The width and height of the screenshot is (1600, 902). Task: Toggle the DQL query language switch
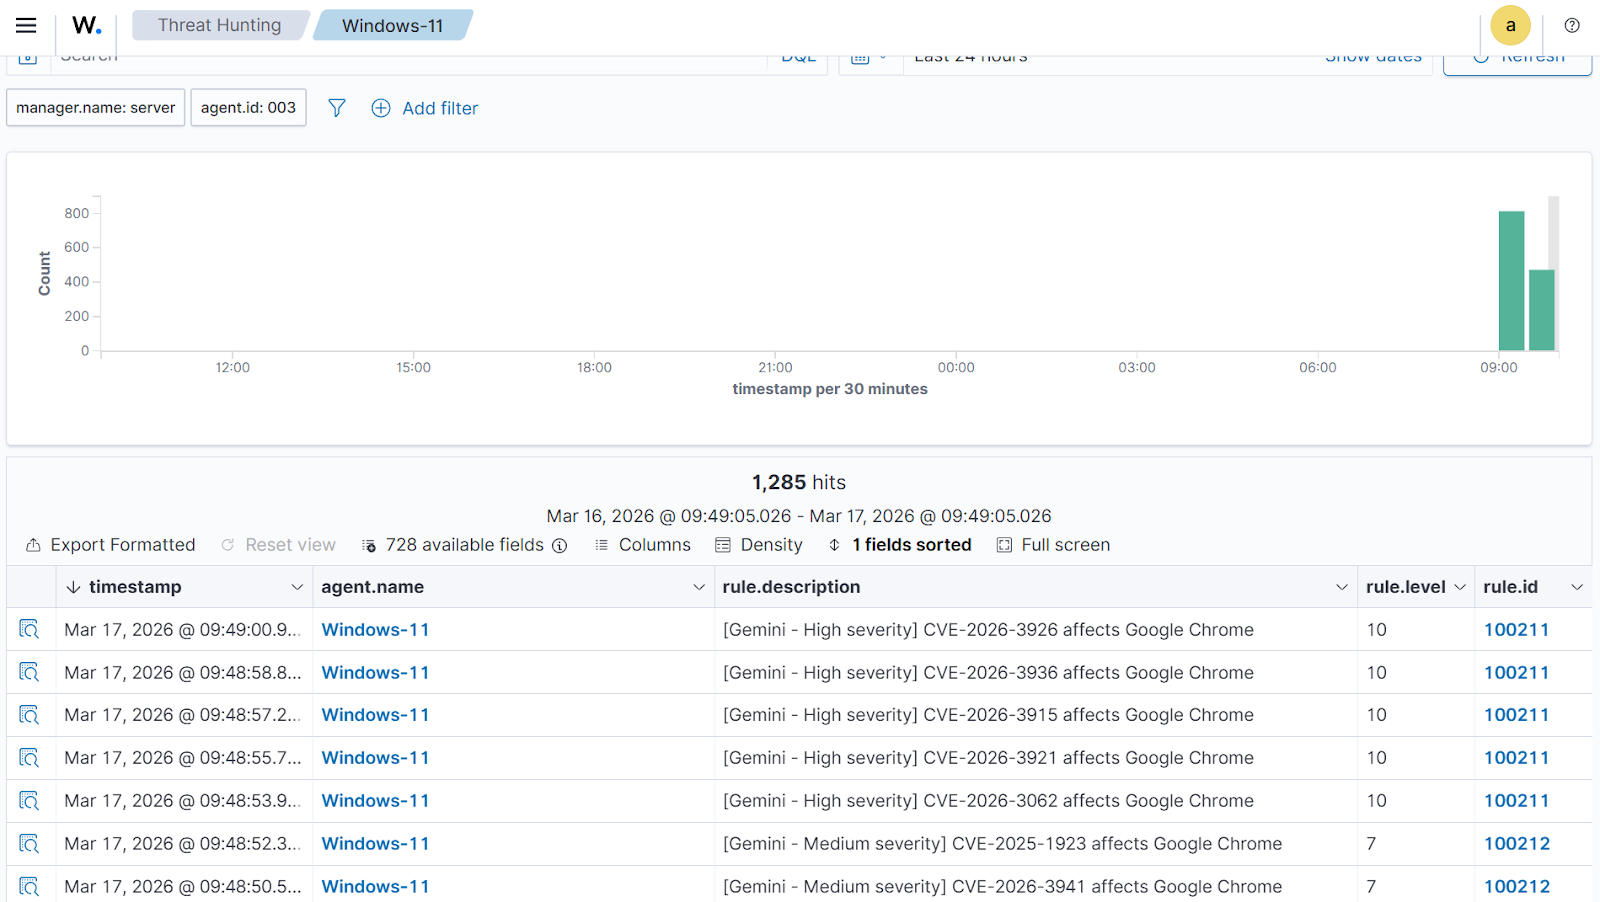coord(798,56)
